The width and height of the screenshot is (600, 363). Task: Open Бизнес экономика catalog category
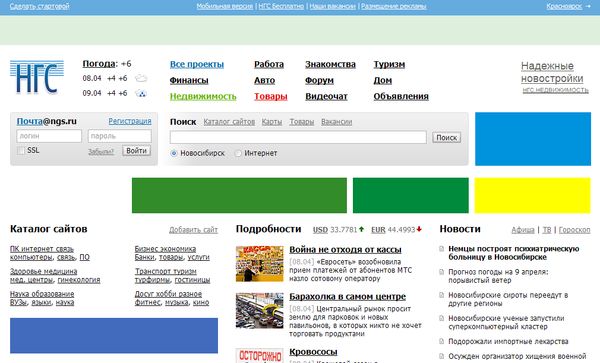click(x=165, y=249)
